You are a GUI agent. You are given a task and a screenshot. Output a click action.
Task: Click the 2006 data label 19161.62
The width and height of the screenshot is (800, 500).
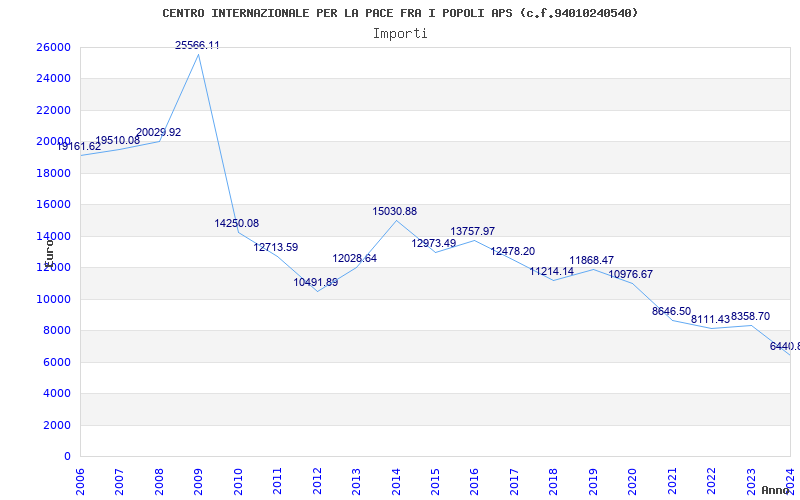coord(78,147)
